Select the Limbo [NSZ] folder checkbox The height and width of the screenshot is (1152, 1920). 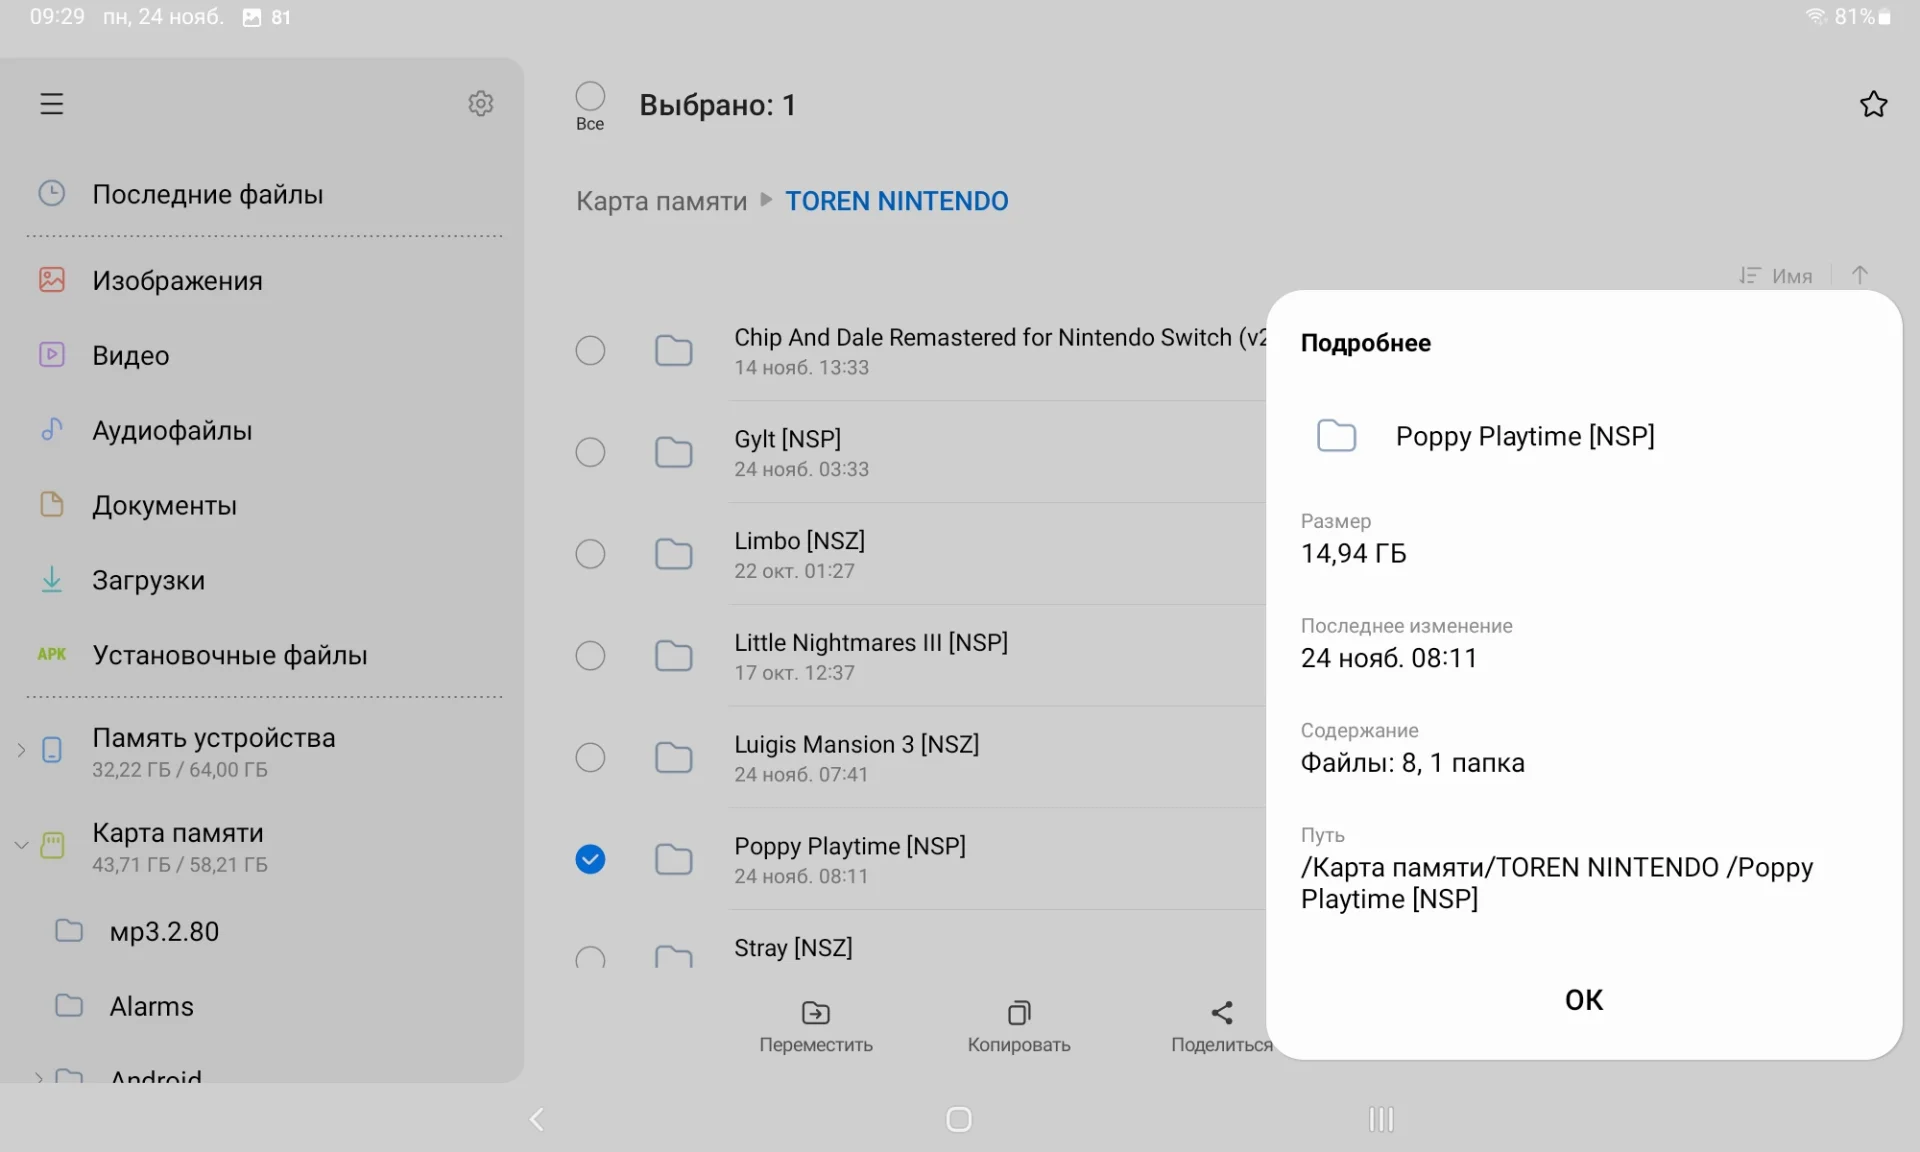[x=590, y=554]
